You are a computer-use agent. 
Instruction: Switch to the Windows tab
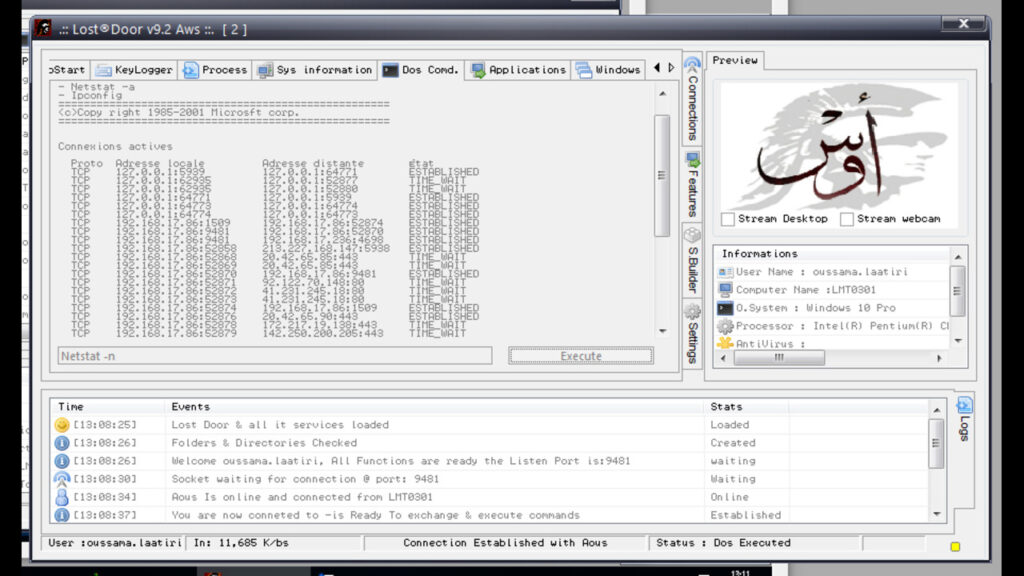608,70
